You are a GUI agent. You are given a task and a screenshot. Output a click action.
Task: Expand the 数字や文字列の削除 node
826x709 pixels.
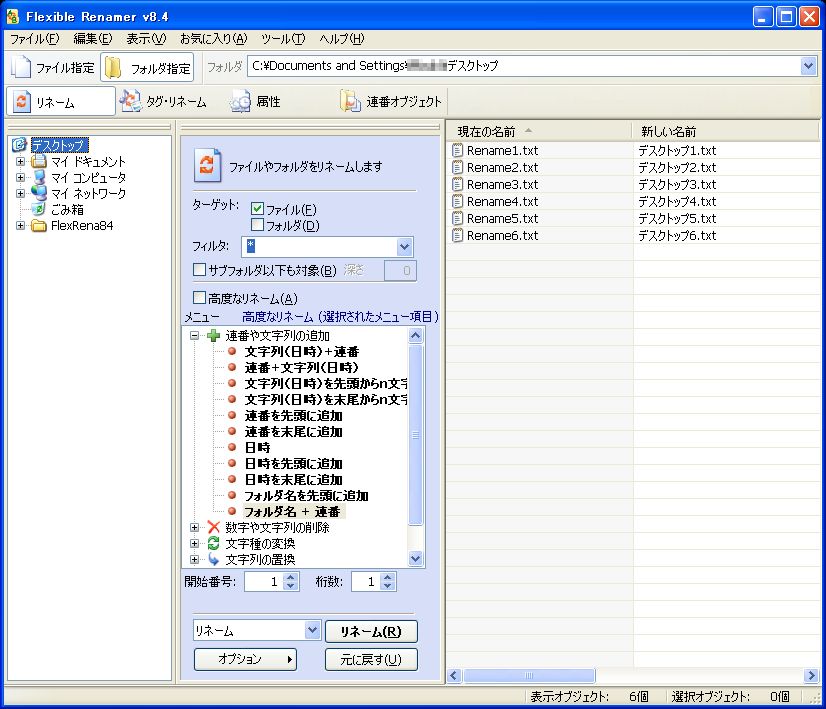pos(194,527)
